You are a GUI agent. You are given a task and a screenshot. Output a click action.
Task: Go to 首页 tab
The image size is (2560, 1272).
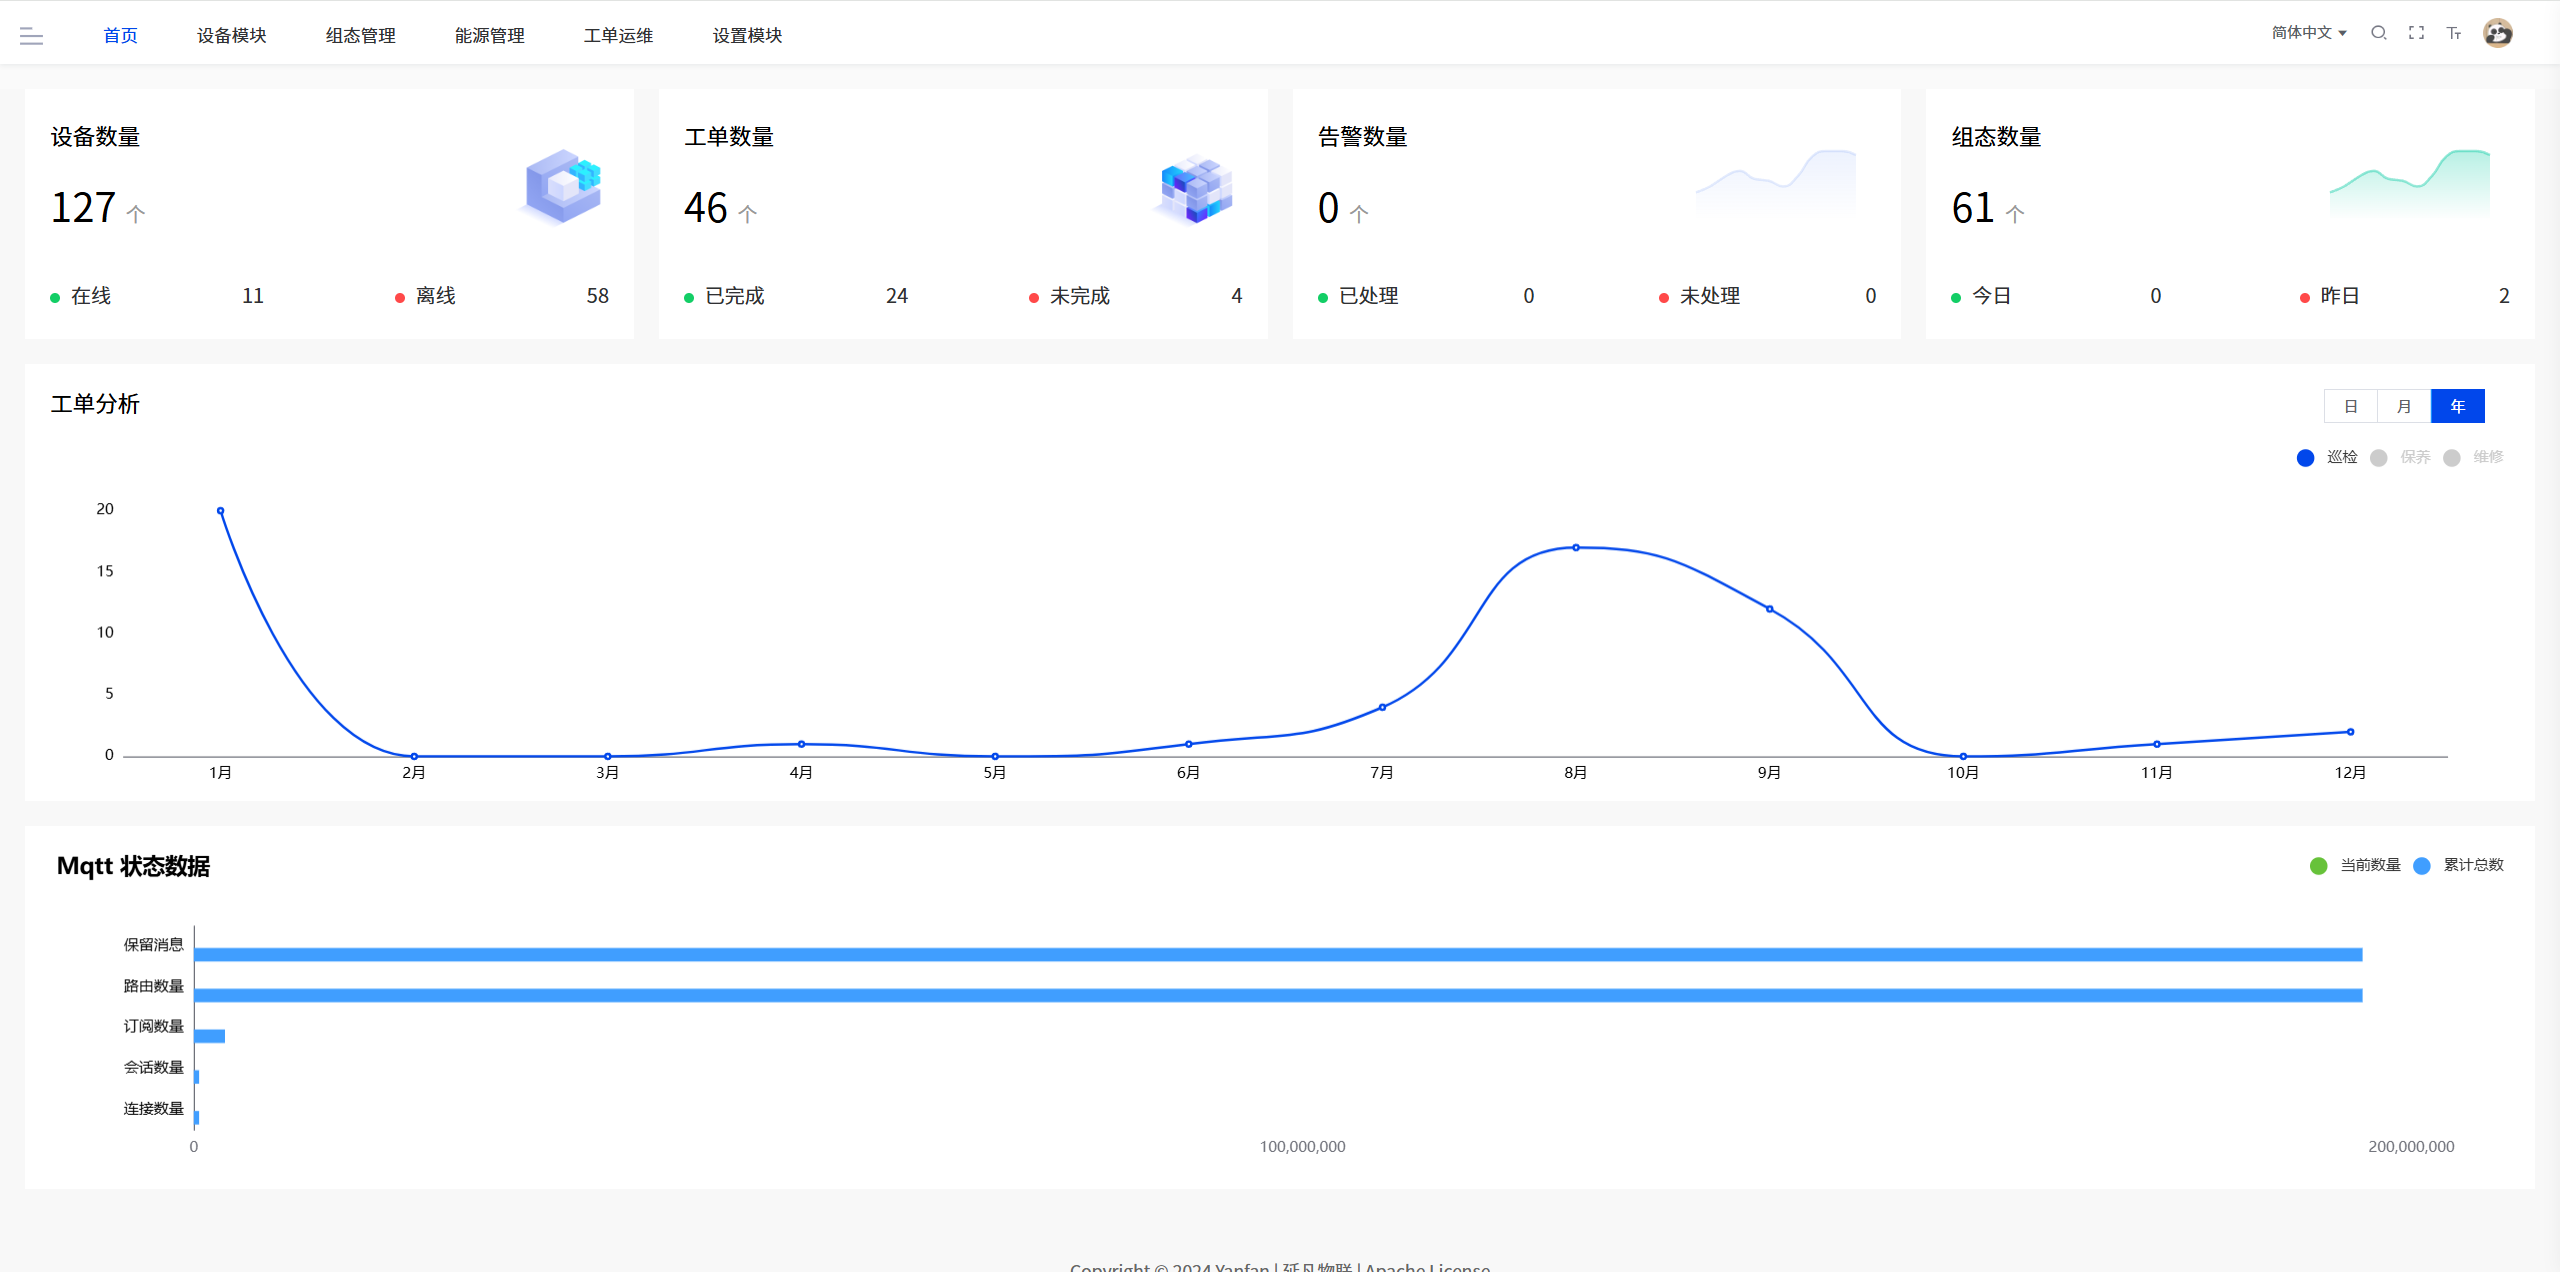[120, 36]
